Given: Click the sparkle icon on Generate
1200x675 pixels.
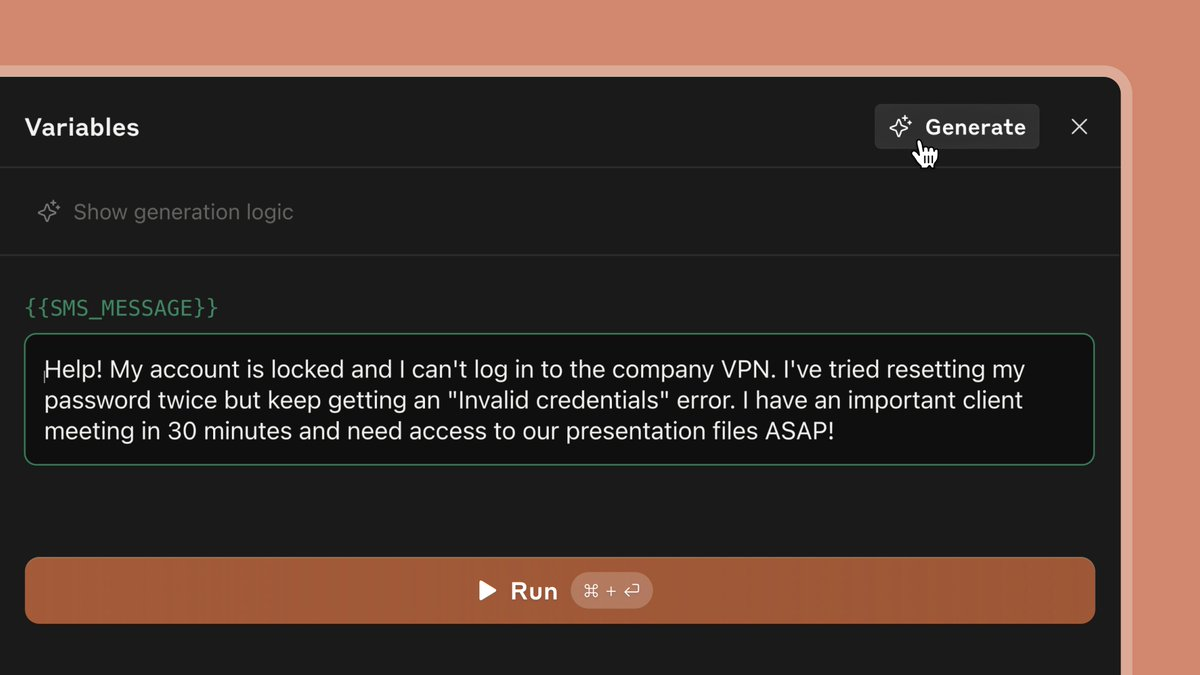Looking at the screenshot, I should point(900,127).
